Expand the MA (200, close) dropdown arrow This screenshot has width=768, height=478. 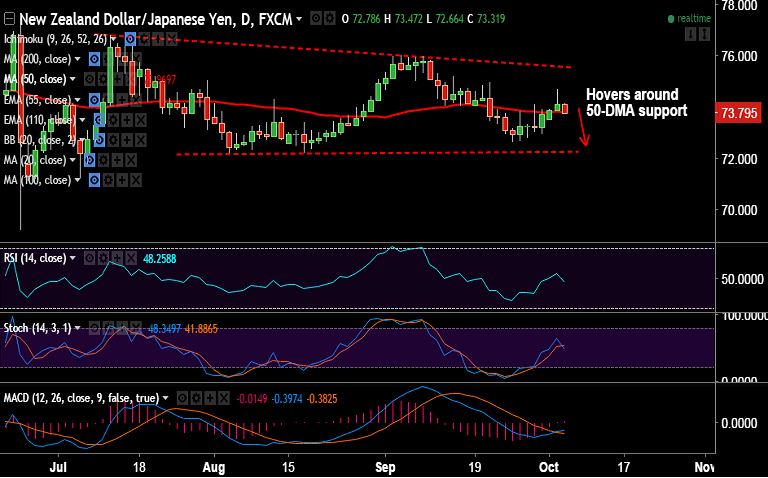pyautogui.click(x=77, y=59)
